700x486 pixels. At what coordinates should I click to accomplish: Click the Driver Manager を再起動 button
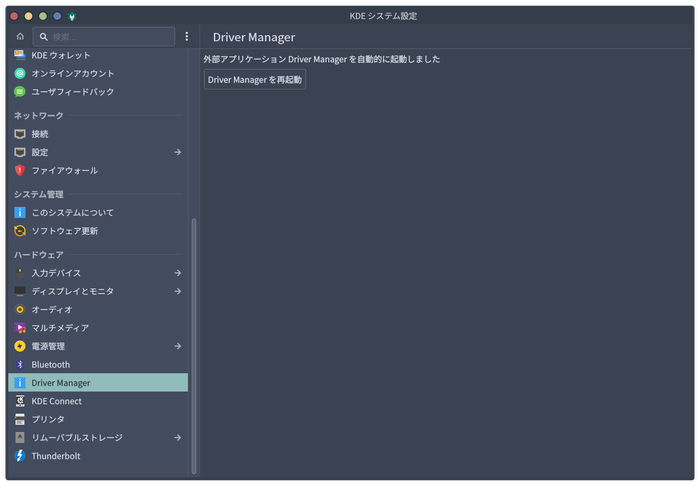point(254,79)
